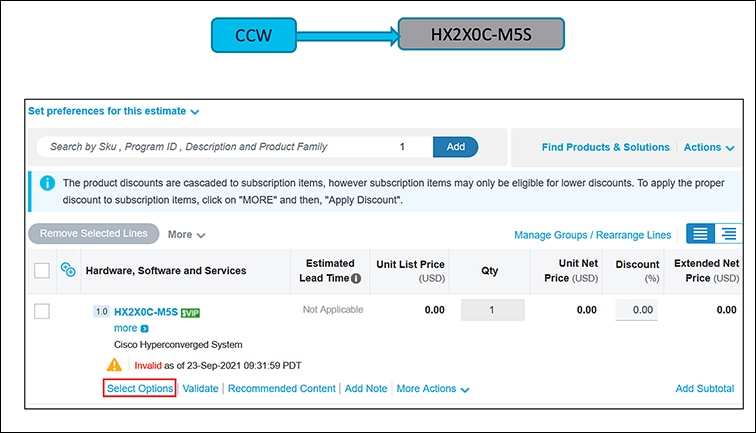The height and width of the screenshot is (433, 756).
Task: Switch to the compact list view icon
Action: (700, 233)
